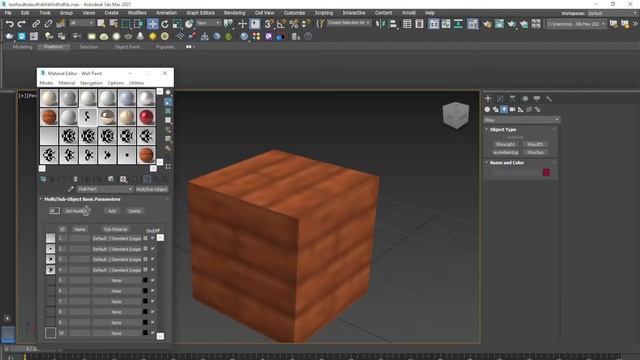Open the reference coordinate system View dropdown
This screenshot has width=640, height=360.
click(208, 23)
